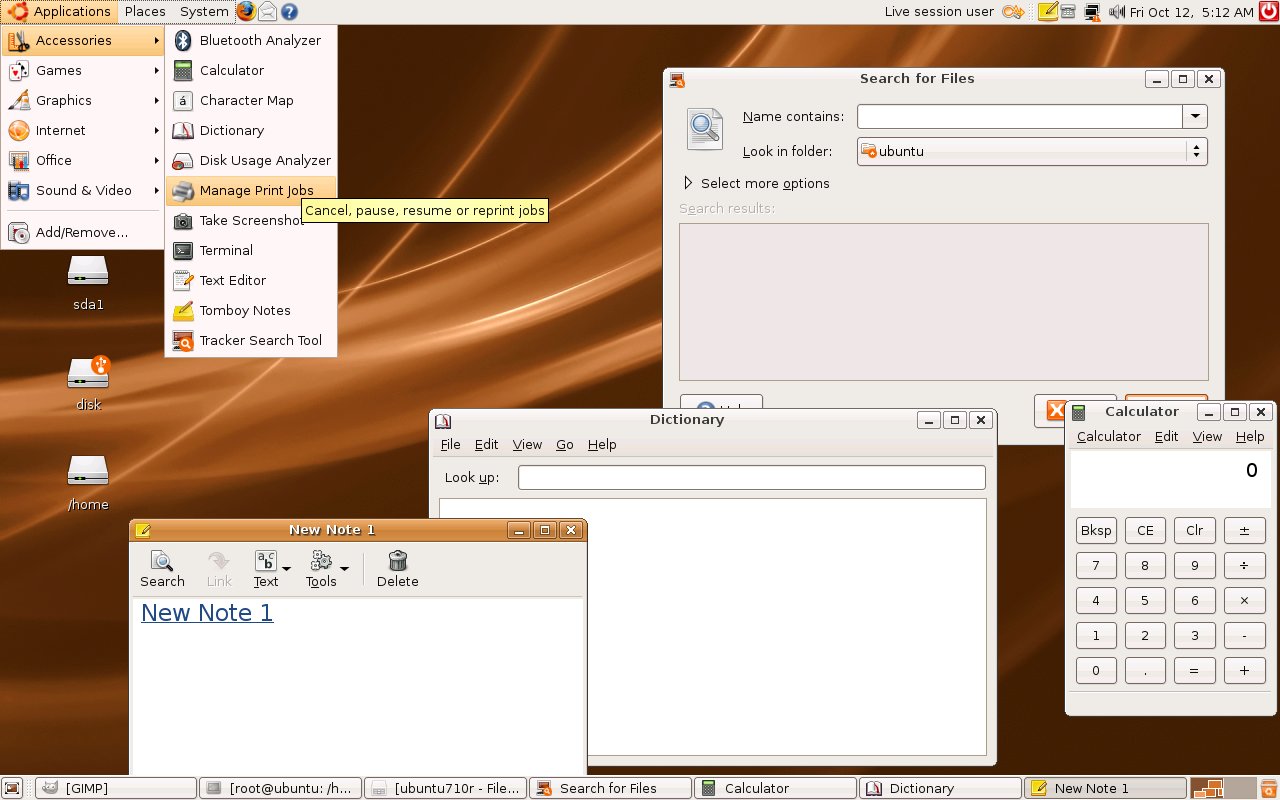Expand the Office submenu
Image resolution: width=1280 pixels, height=800 pixels.
[x=84, y=160]
